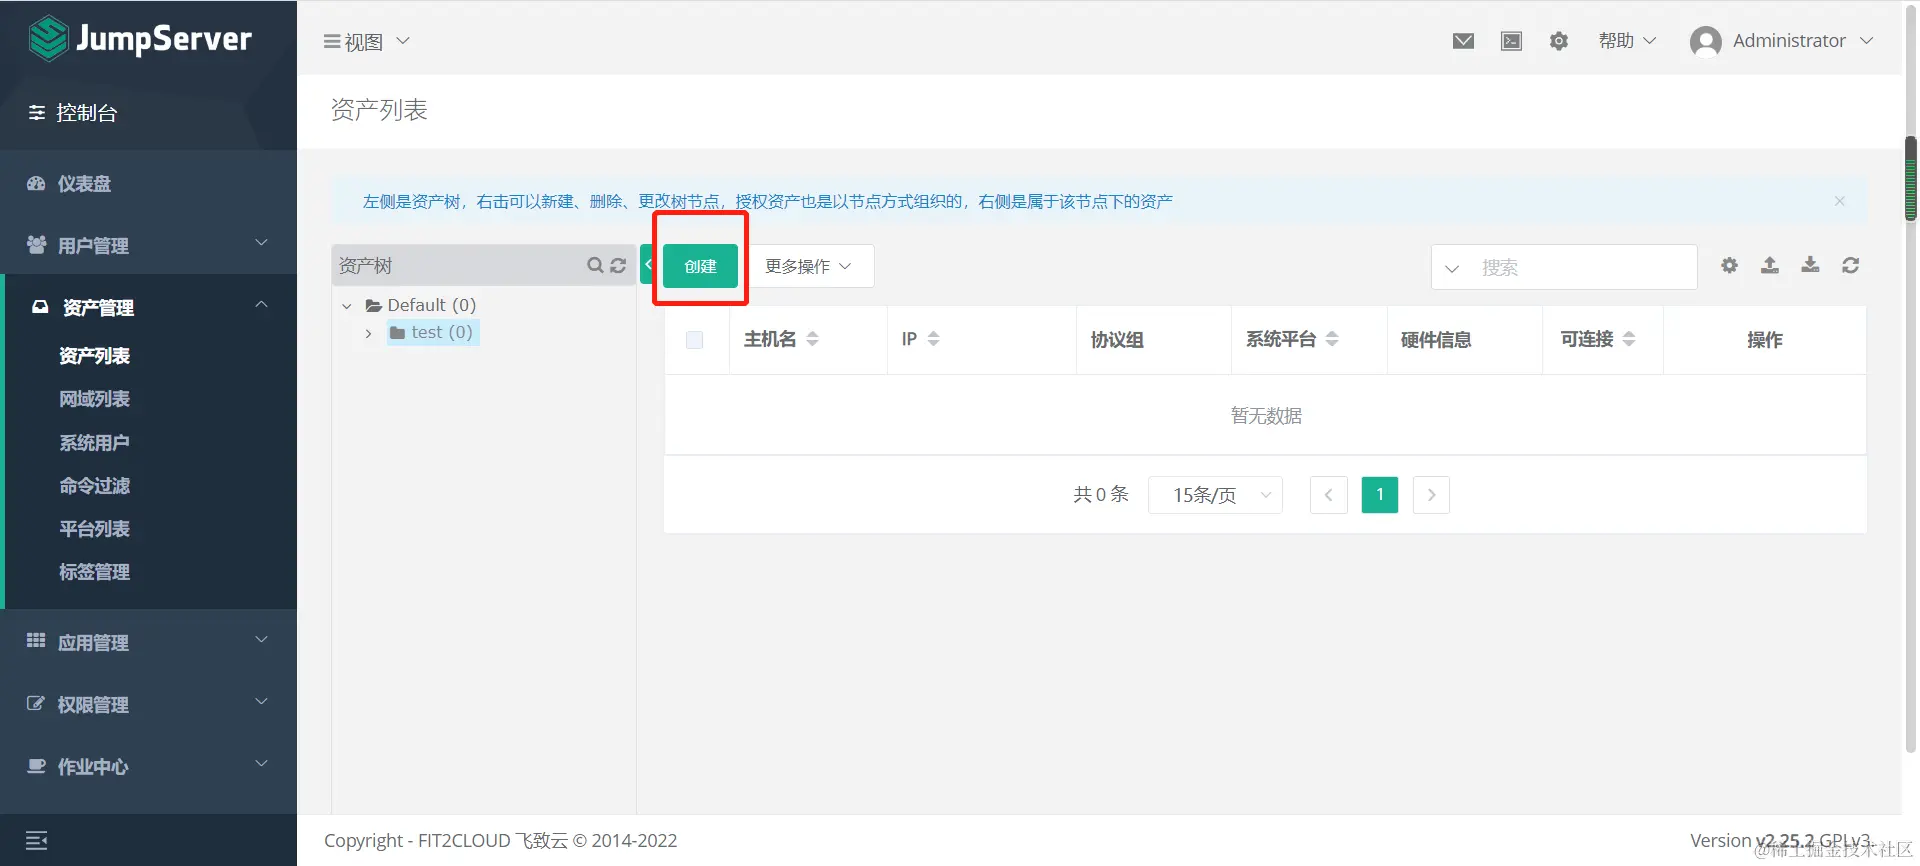The height and width of the screenshot is (866, 1920).
Task: Open the mail messages icon
Action: click(1463, 41)
